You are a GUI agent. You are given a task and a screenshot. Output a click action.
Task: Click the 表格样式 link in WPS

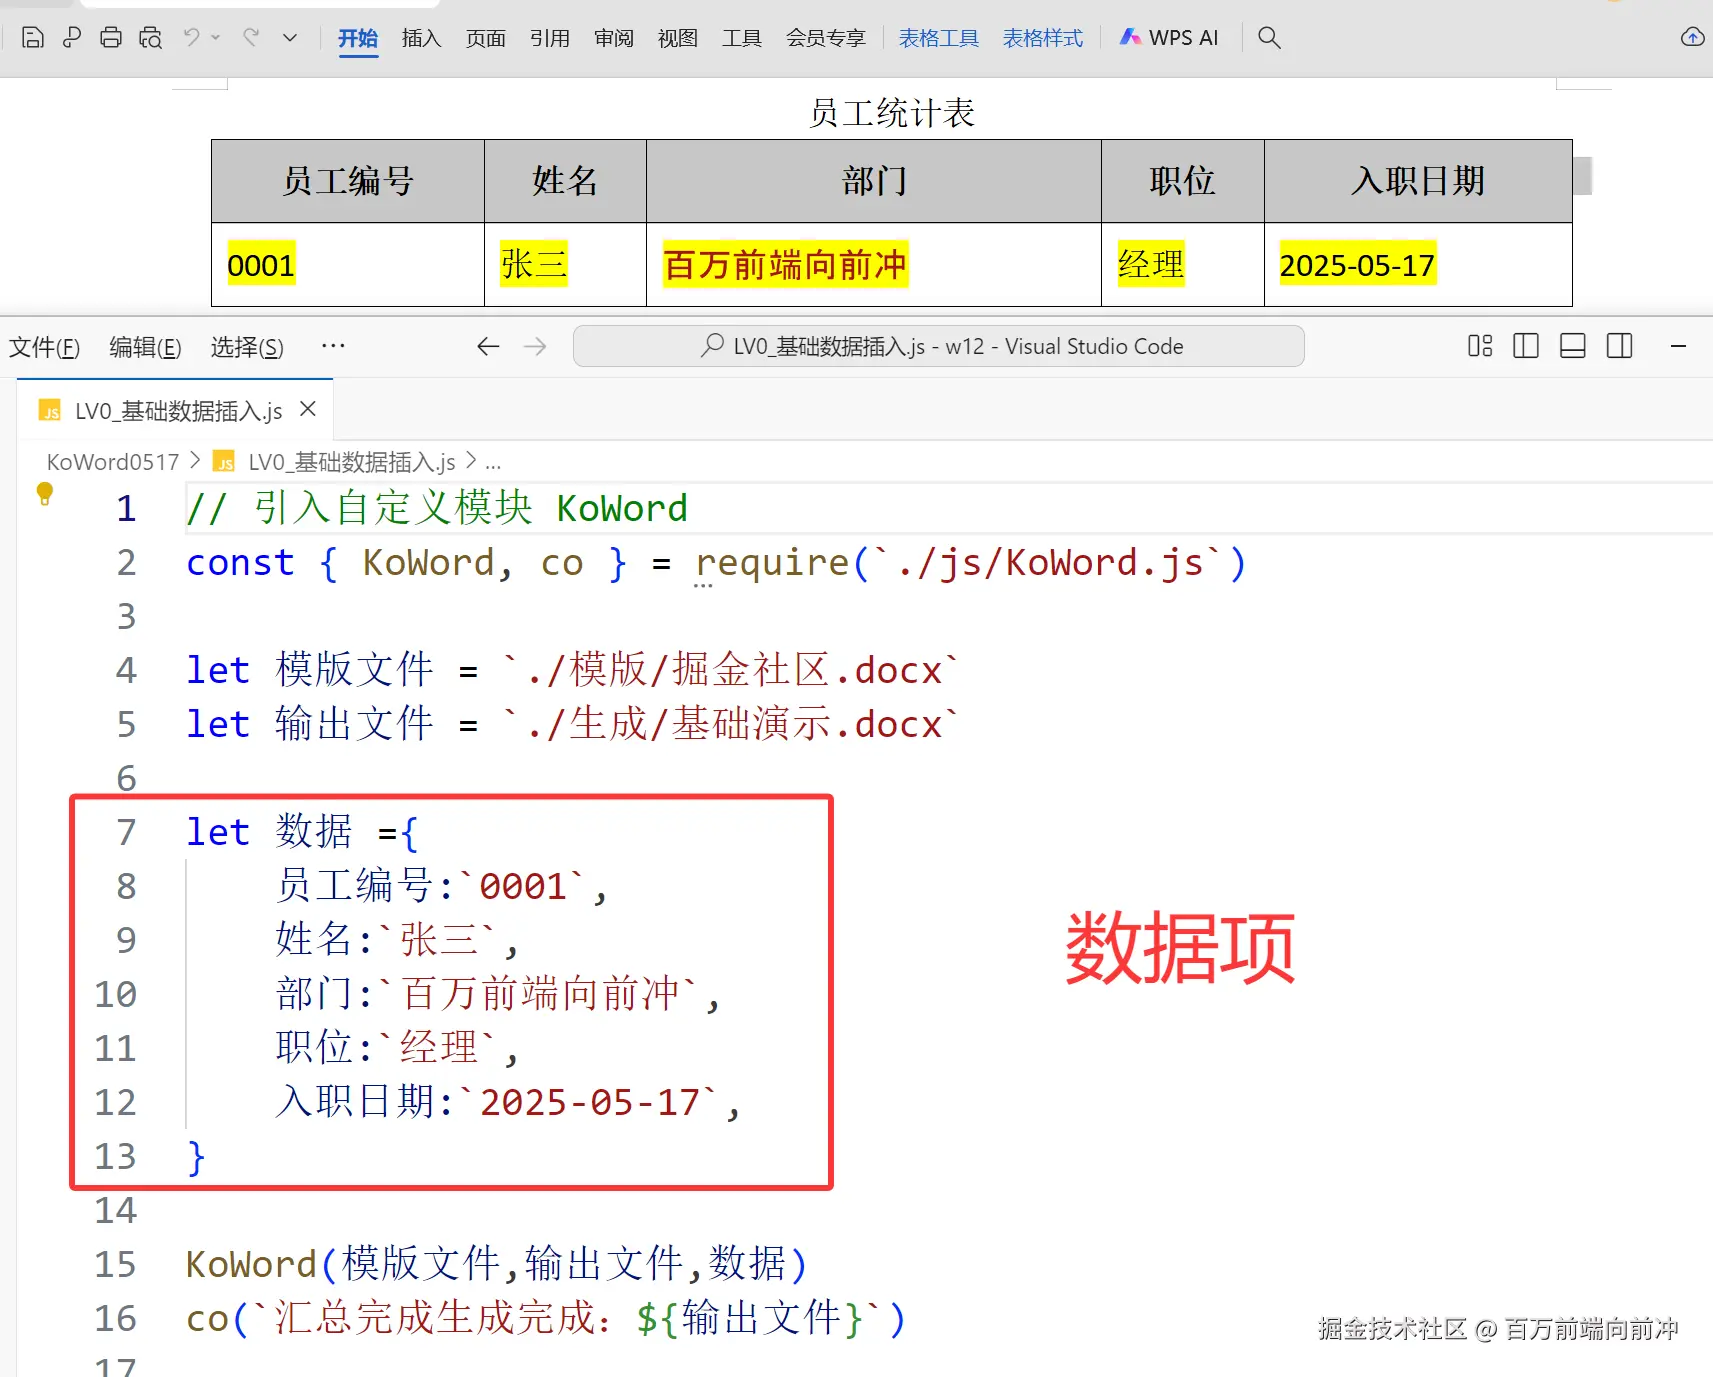tap(1043, 37)
